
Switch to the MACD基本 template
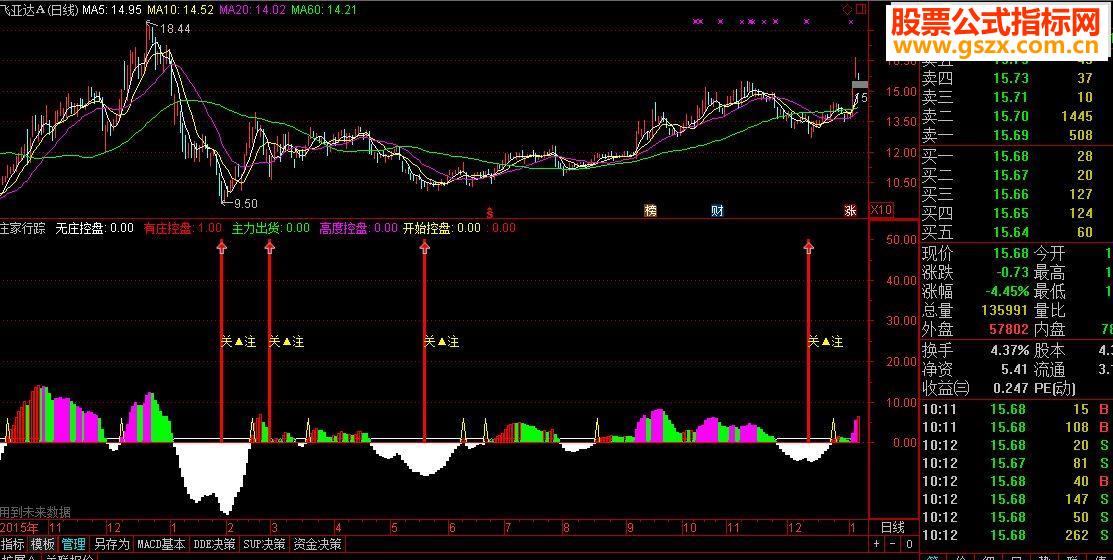pyautogui.click(x=161, y=544)
